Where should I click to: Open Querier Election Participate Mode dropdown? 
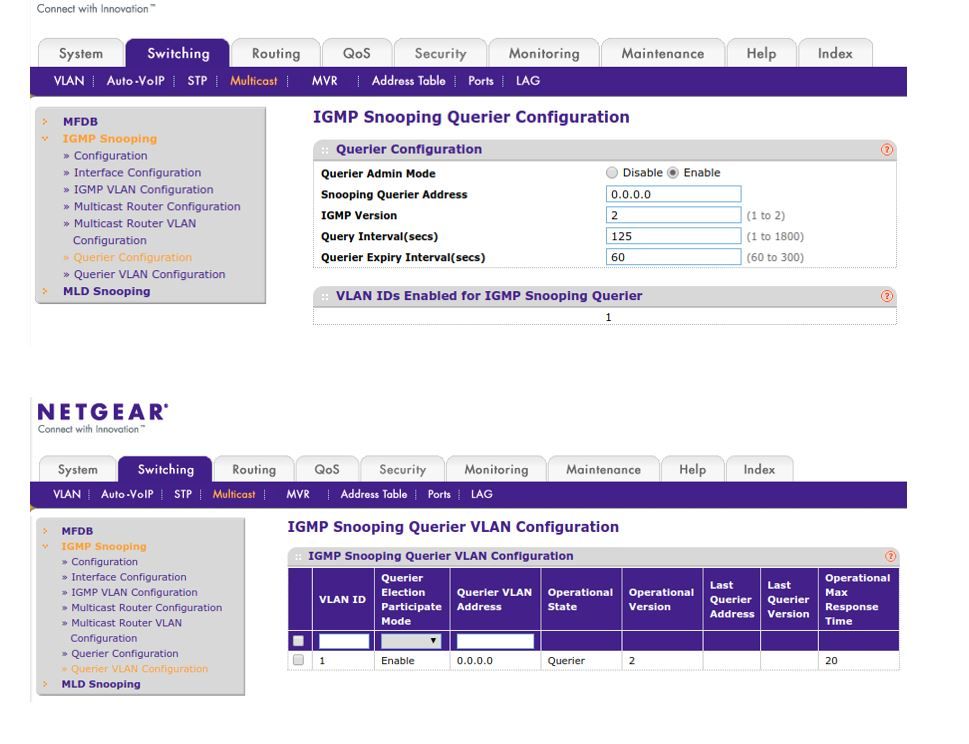click(x=410, y=641)
